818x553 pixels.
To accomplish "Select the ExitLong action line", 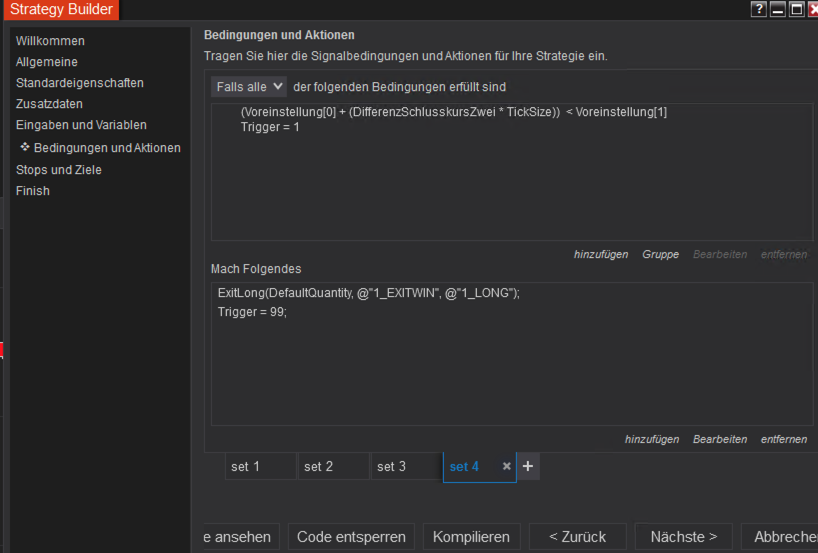I will 369,293.
